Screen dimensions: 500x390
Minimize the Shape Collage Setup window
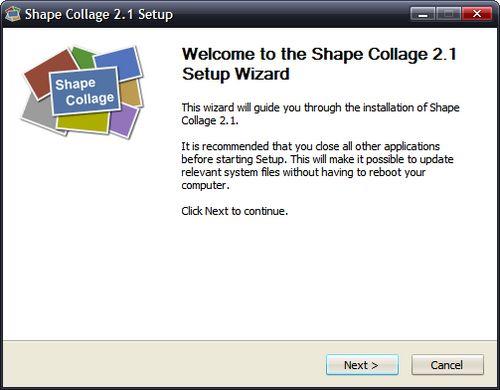click(423, 14)
